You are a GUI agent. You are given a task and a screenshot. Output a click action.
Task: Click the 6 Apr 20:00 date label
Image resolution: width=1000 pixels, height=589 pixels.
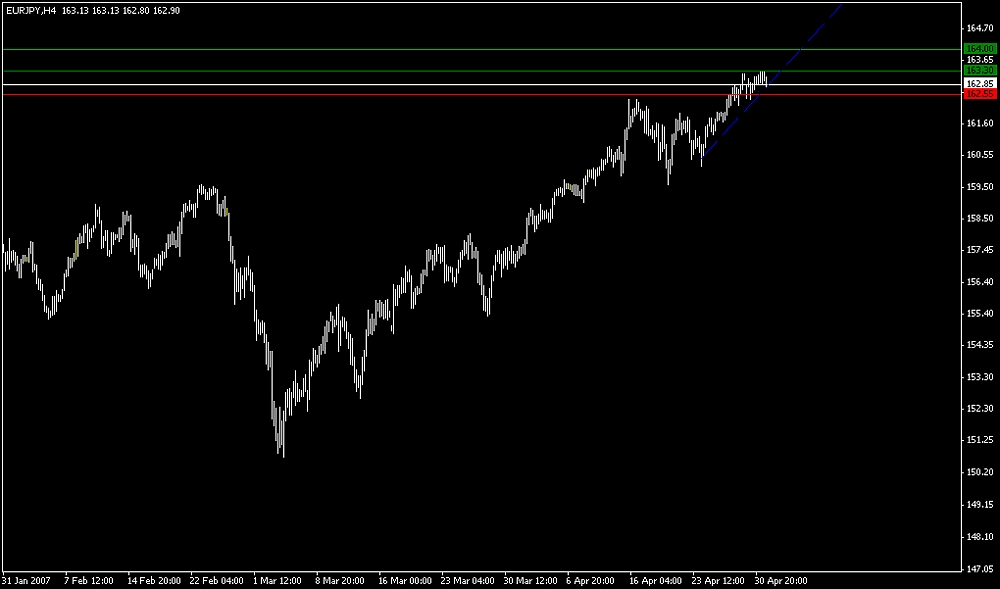591,581
